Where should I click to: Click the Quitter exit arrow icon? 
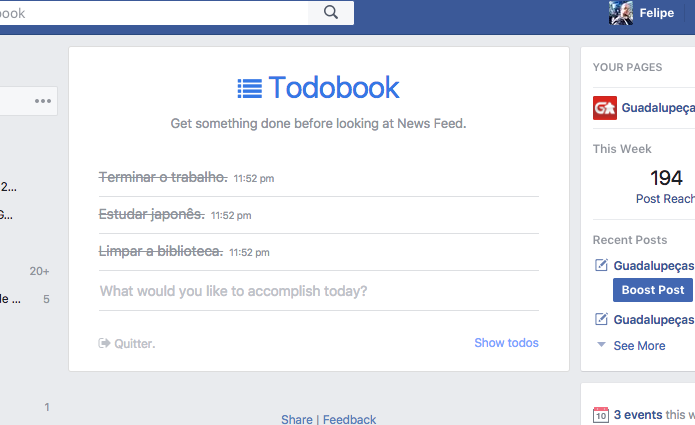pyautogui.click(x=104, y=343)
